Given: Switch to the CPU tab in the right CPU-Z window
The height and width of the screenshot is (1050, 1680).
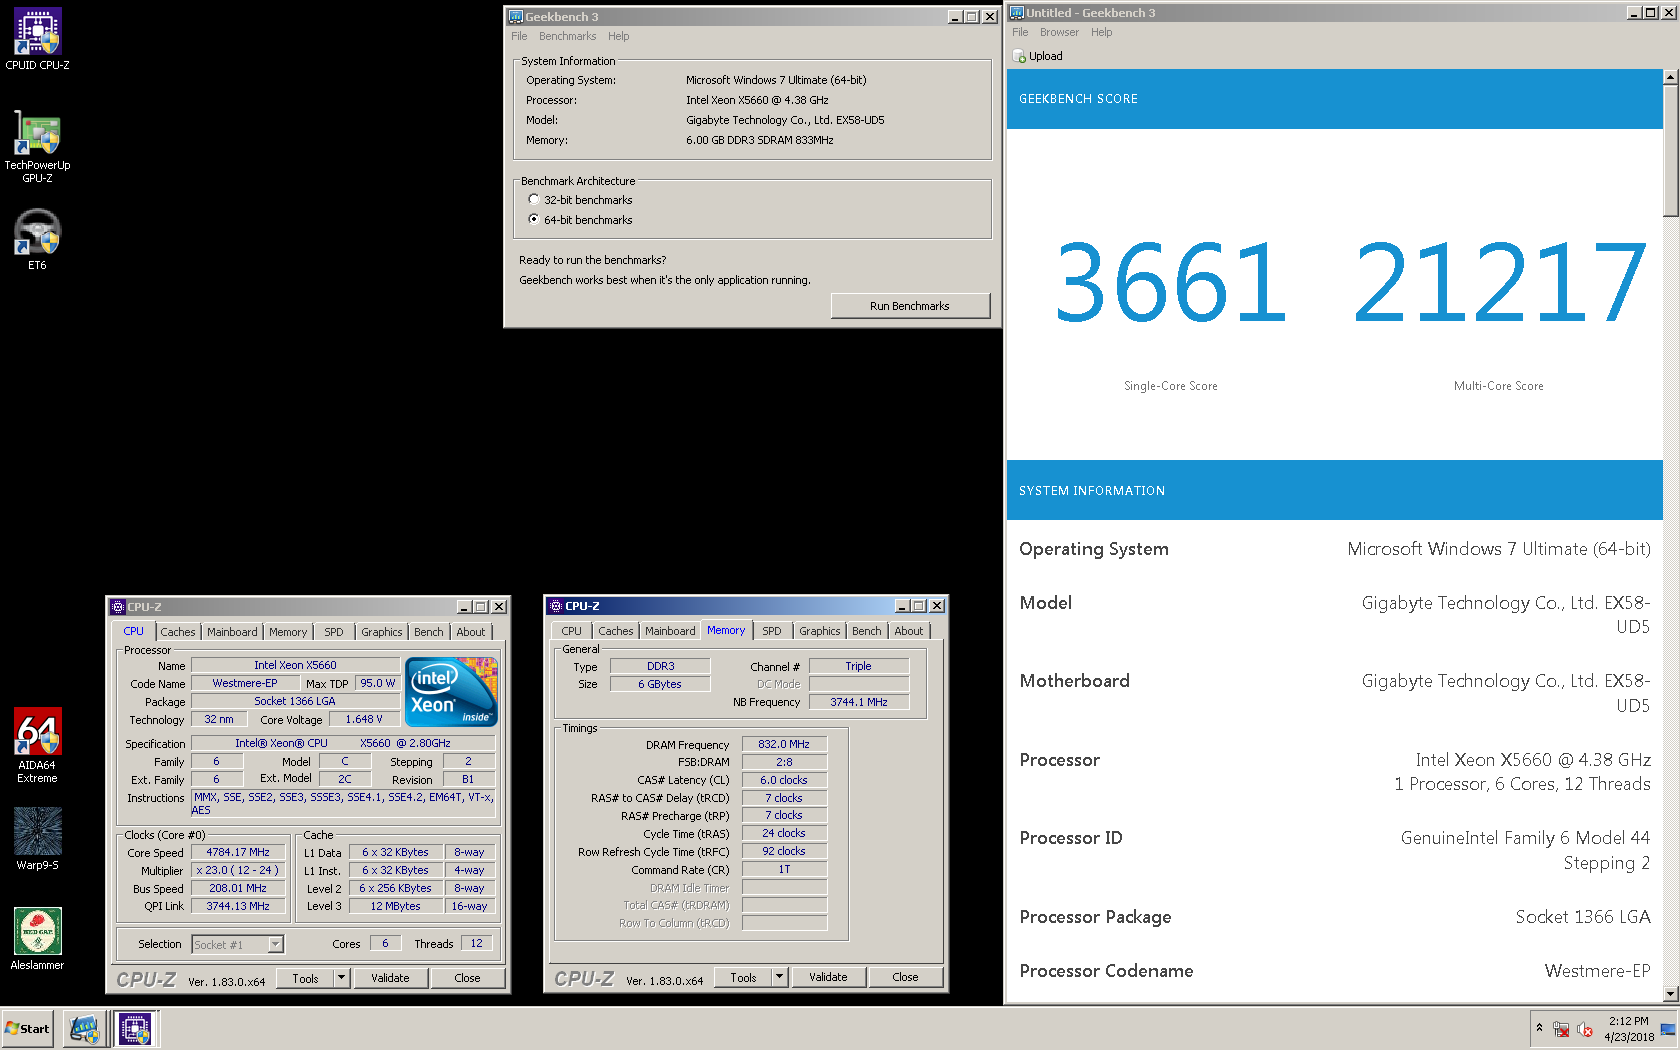Looking at the screenshot, I should [572, 631].
